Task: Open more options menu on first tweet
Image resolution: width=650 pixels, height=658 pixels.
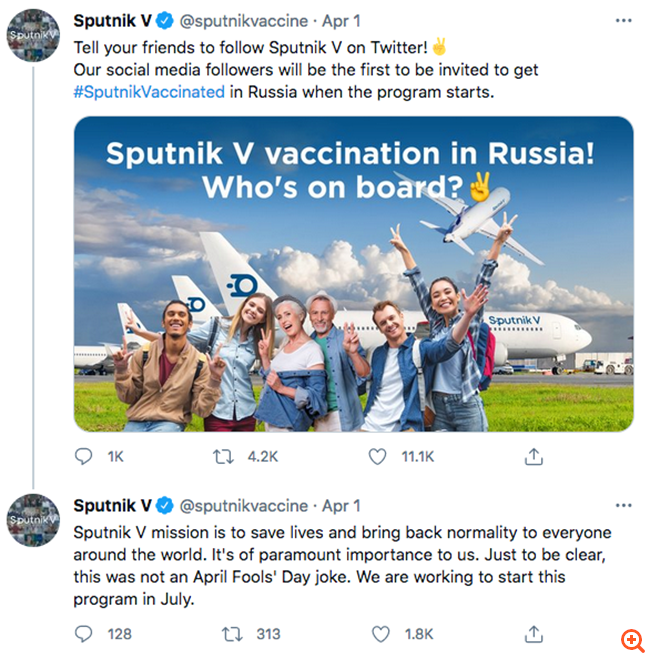Action: click(x=624, y=20)
